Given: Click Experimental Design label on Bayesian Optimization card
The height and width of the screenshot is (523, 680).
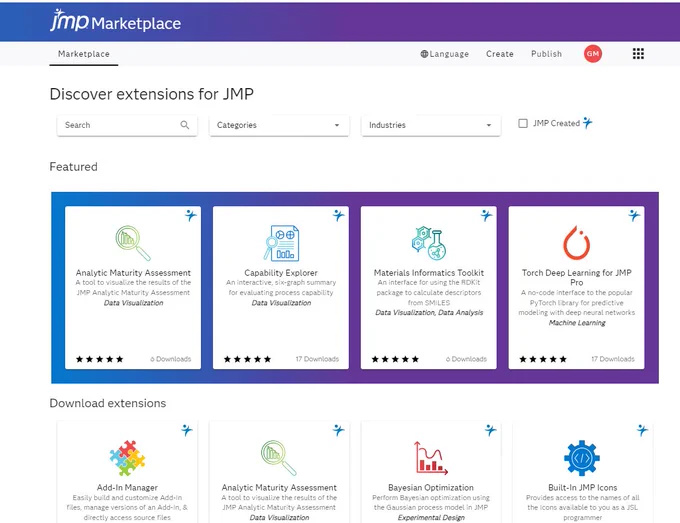Looking at the screenshot, I should [x=431, y=517].
